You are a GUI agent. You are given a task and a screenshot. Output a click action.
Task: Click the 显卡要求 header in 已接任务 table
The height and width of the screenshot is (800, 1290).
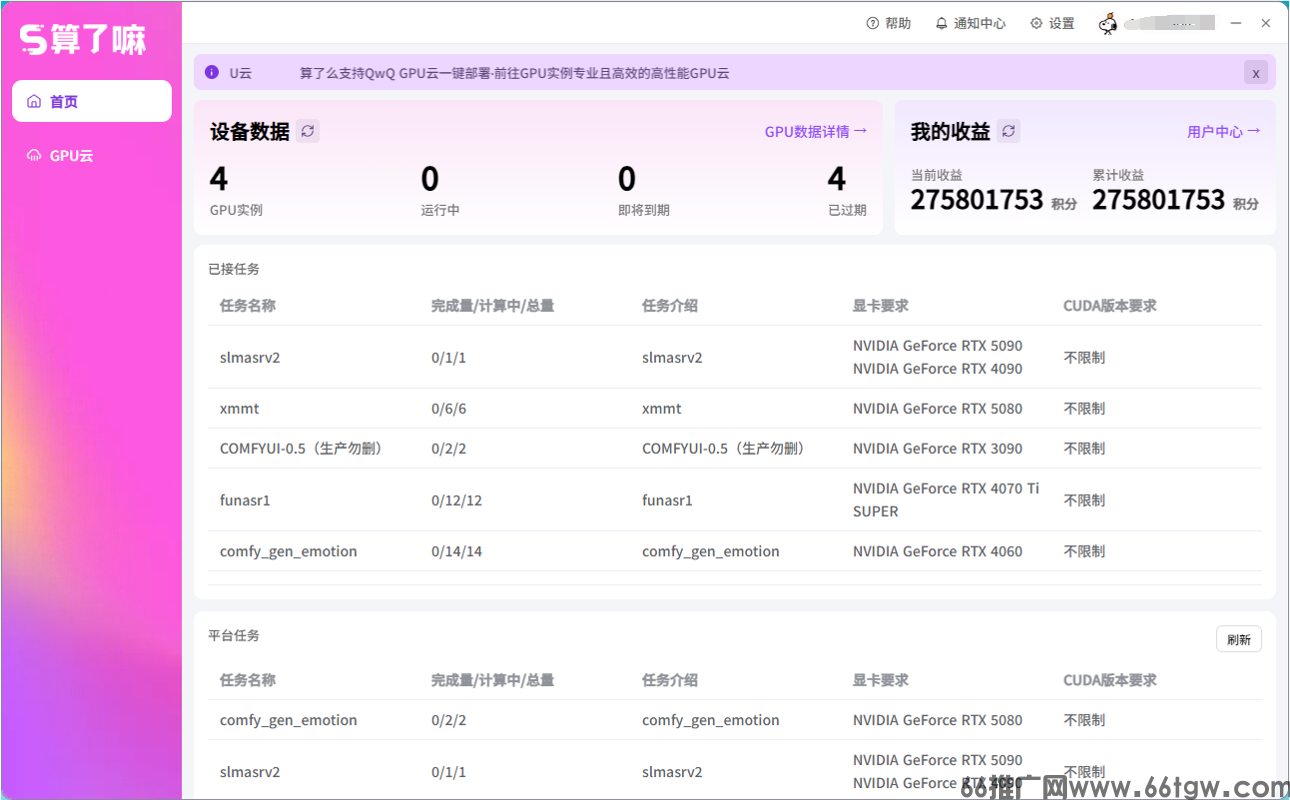pyautogui.click(x=881, y=306)
